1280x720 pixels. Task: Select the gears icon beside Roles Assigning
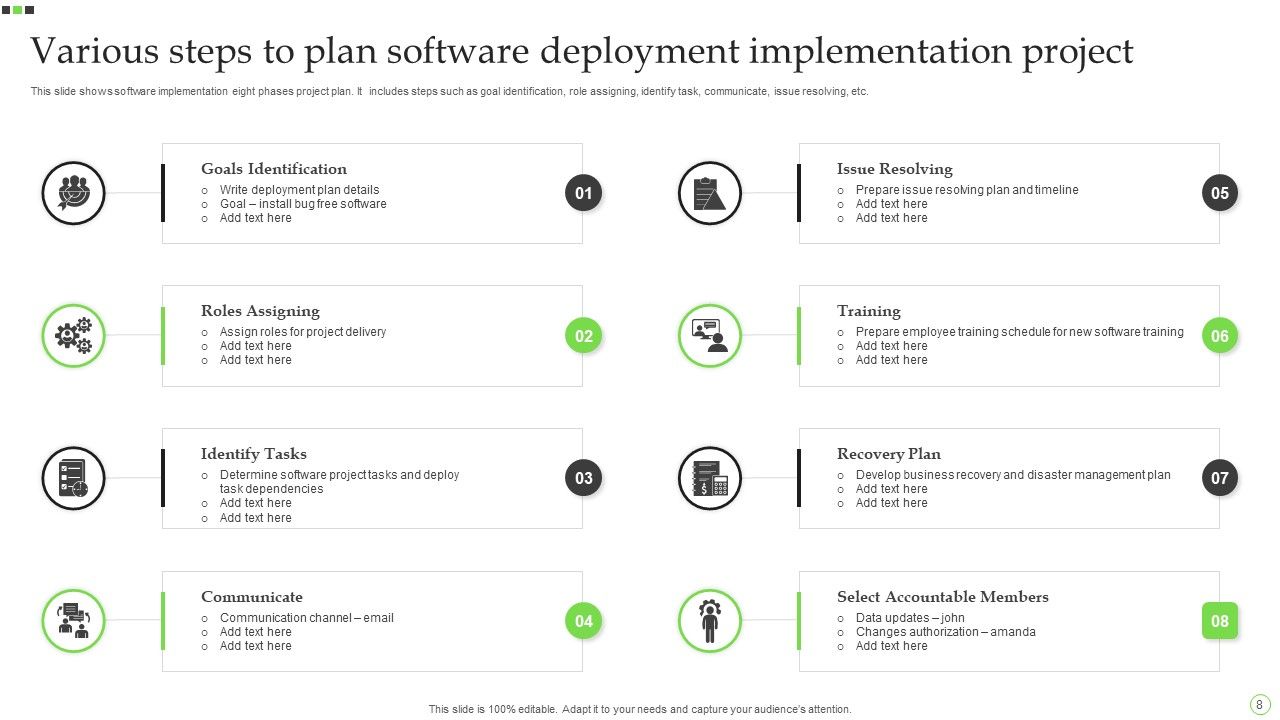point(73,336)
